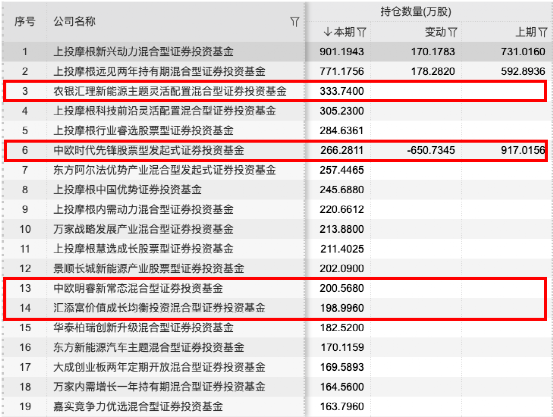Click the 公司名称 column header text
The image size is (553, 417).
tap(74, 22)
